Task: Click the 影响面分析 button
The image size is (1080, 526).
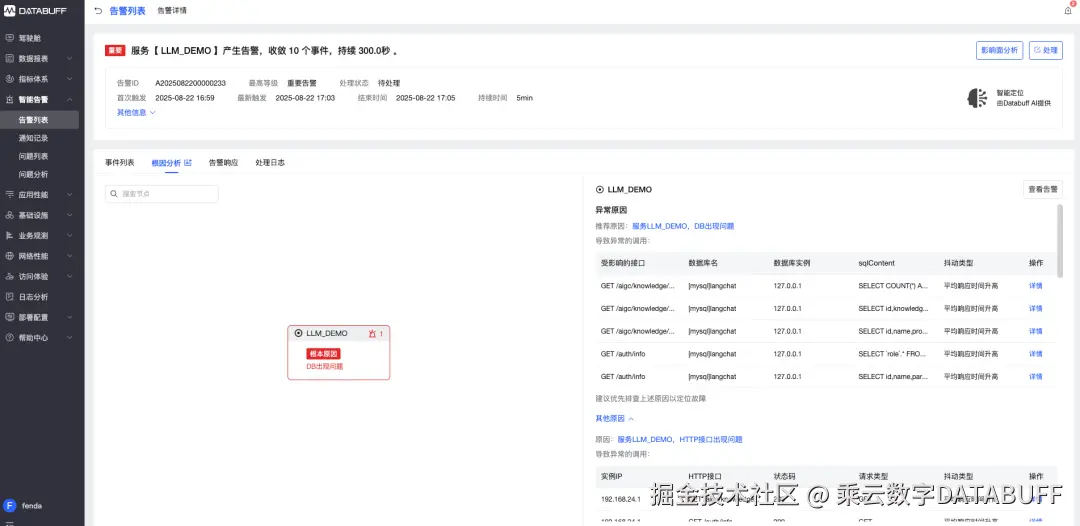Action: (999, 50)
